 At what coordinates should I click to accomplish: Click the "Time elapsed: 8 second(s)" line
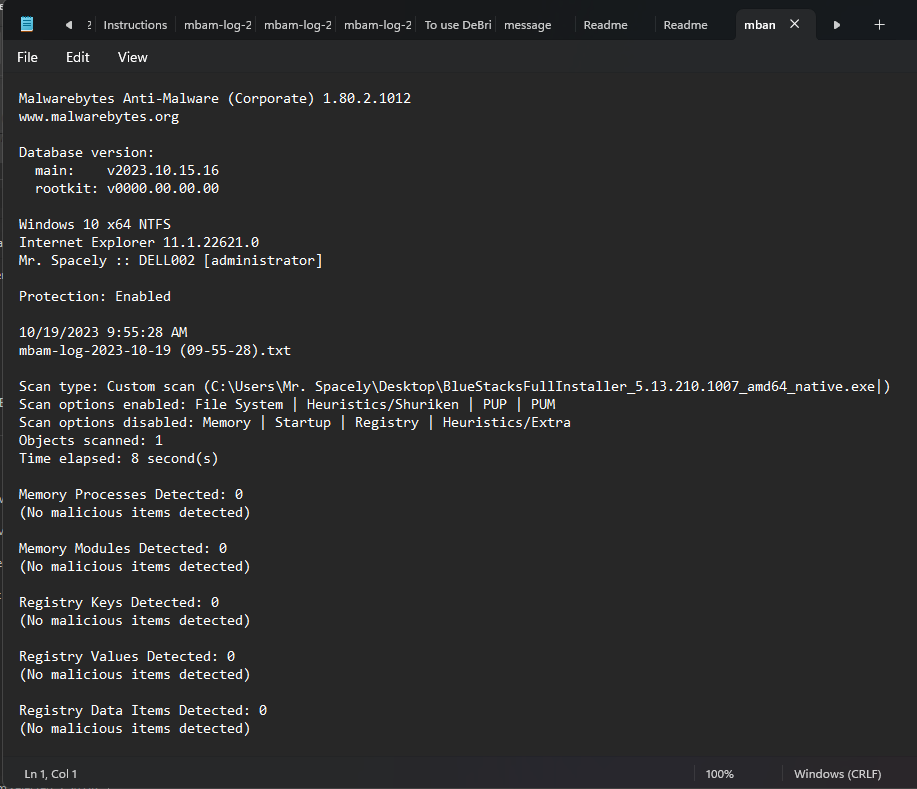[x=119, y=459]
